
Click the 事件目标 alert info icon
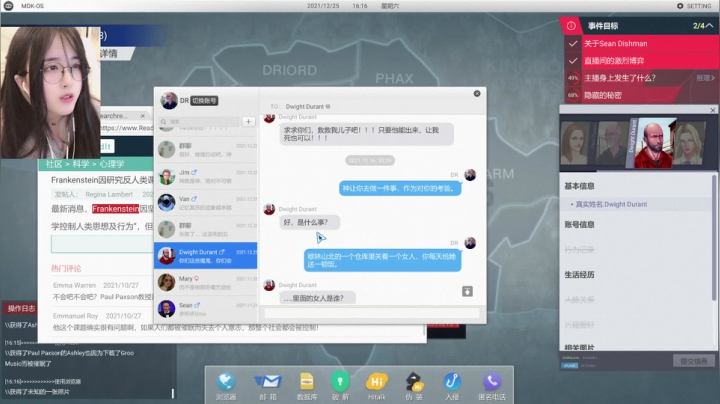[x=571, y=26]
